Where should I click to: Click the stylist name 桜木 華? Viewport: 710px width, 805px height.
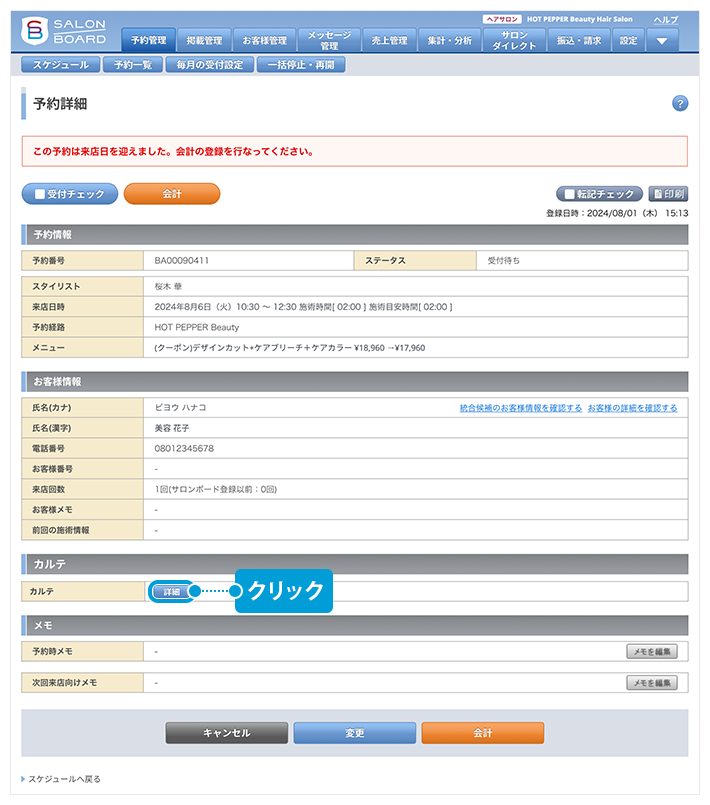(x=168, y=286)
